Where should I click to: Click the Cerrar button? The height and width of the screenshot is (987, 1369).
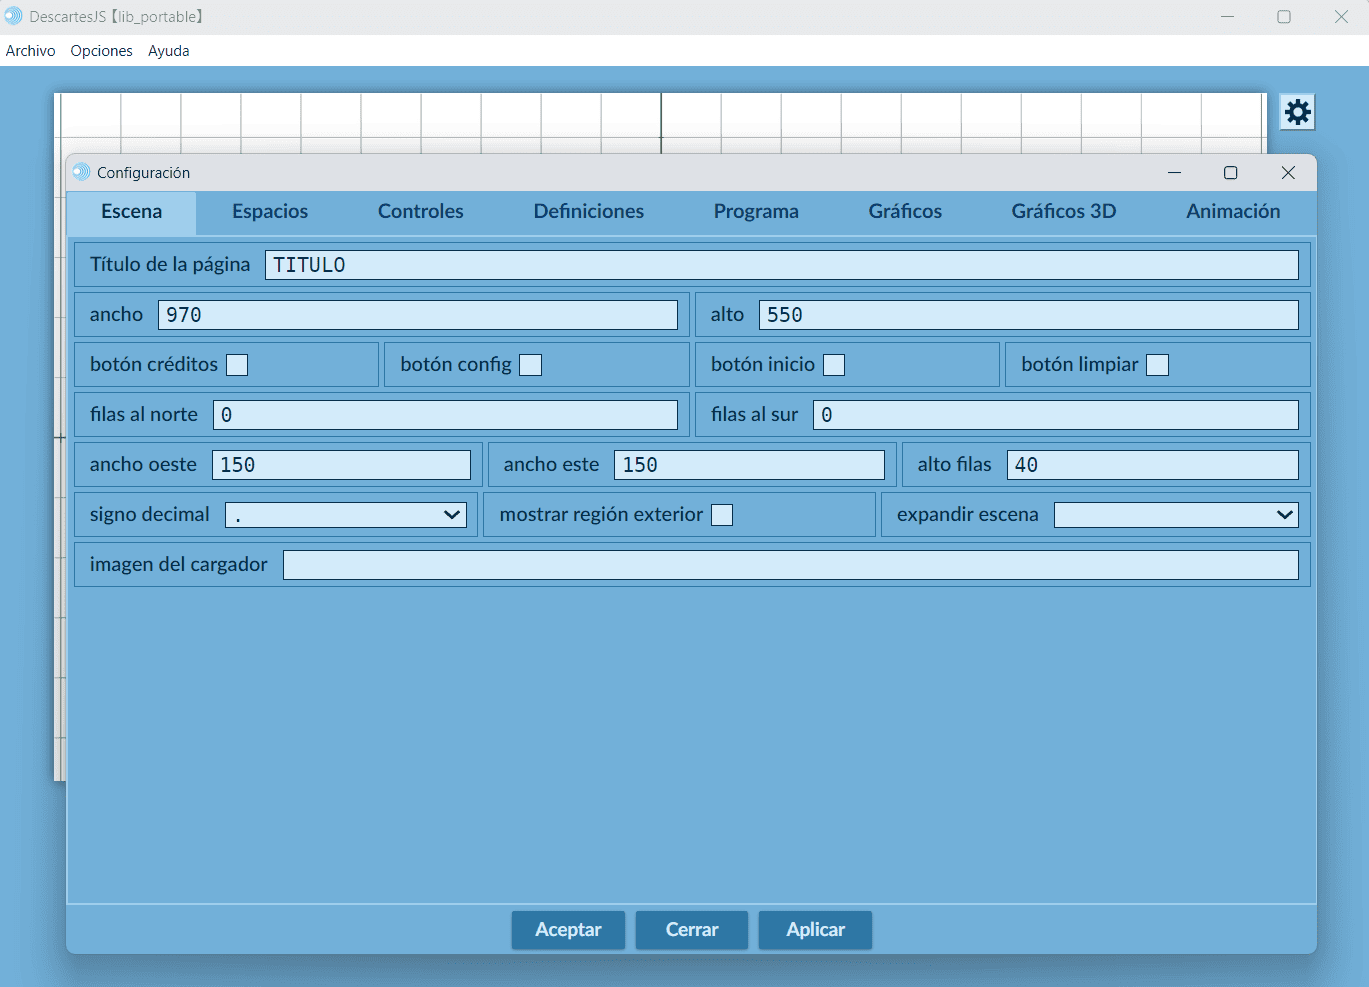click(x=692, y=930)
